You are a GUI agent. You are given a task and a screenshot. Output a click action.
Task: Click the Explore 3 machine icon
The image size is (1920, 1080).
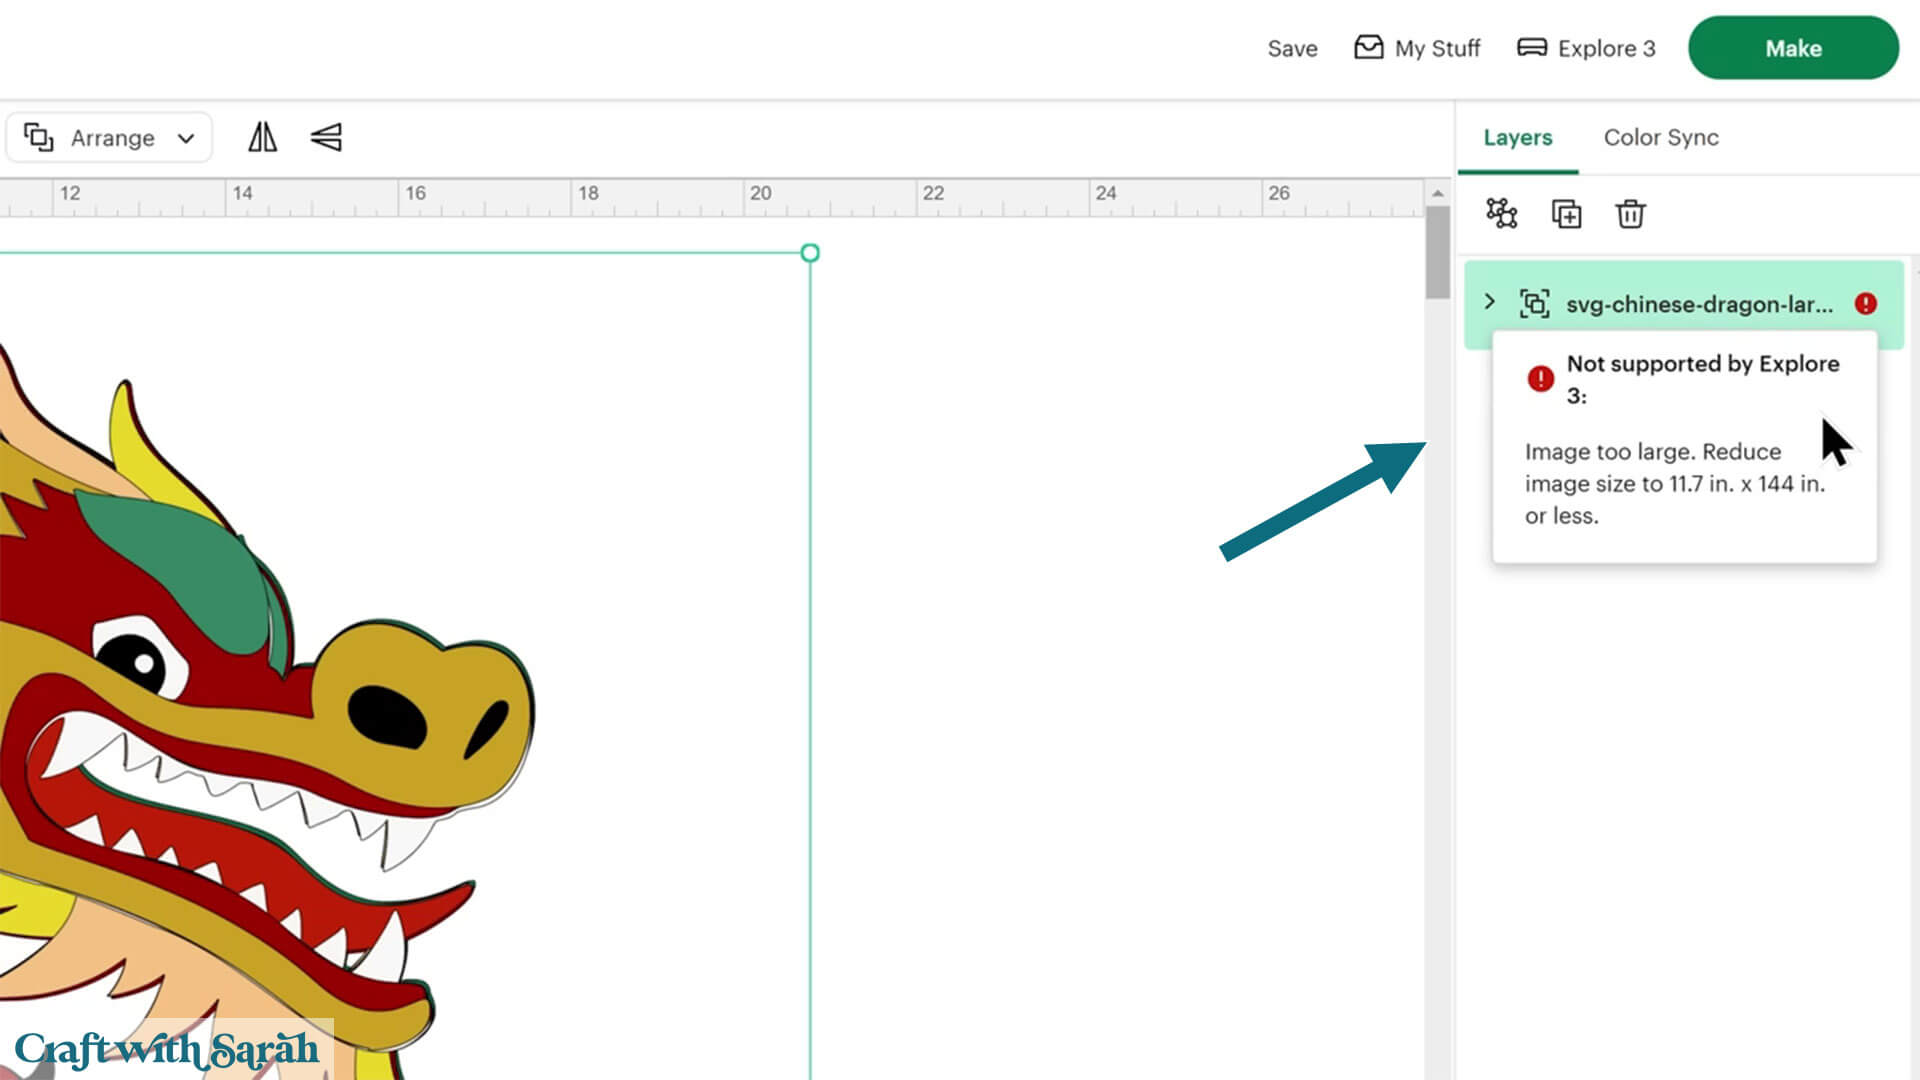point(1531,47)
